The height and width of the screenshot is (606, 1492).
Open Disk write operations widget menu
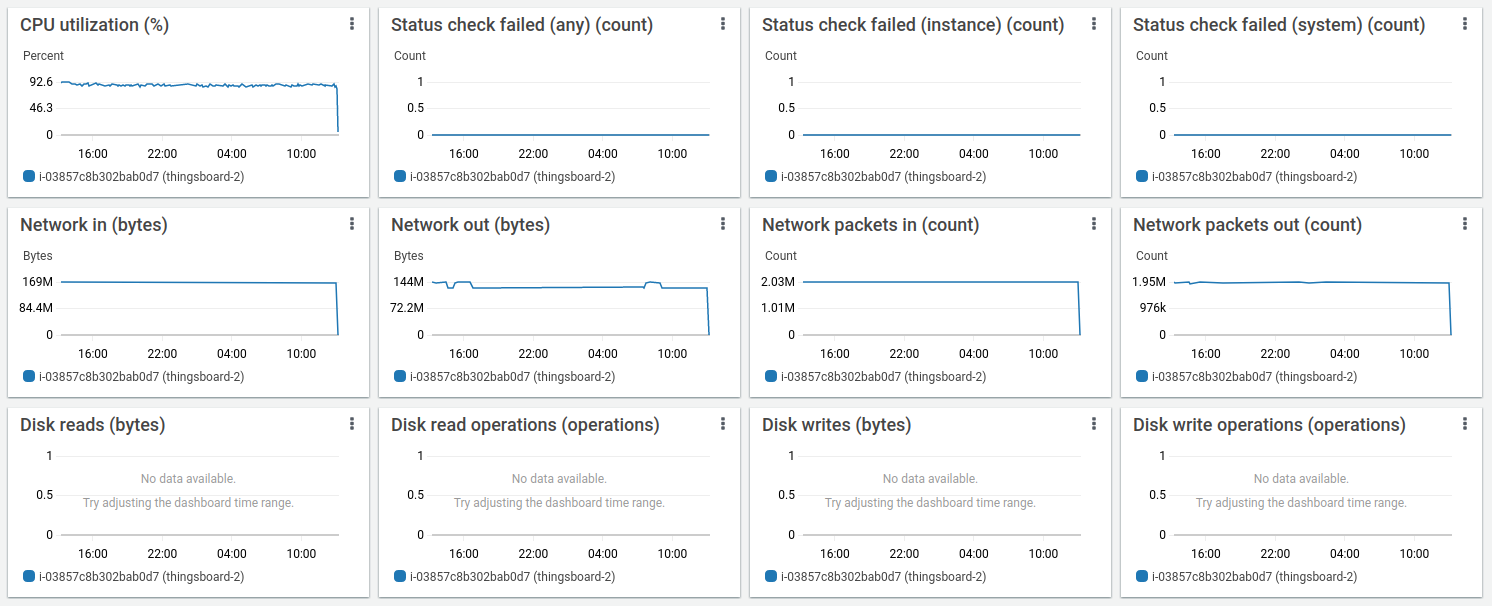(1465, 424)
